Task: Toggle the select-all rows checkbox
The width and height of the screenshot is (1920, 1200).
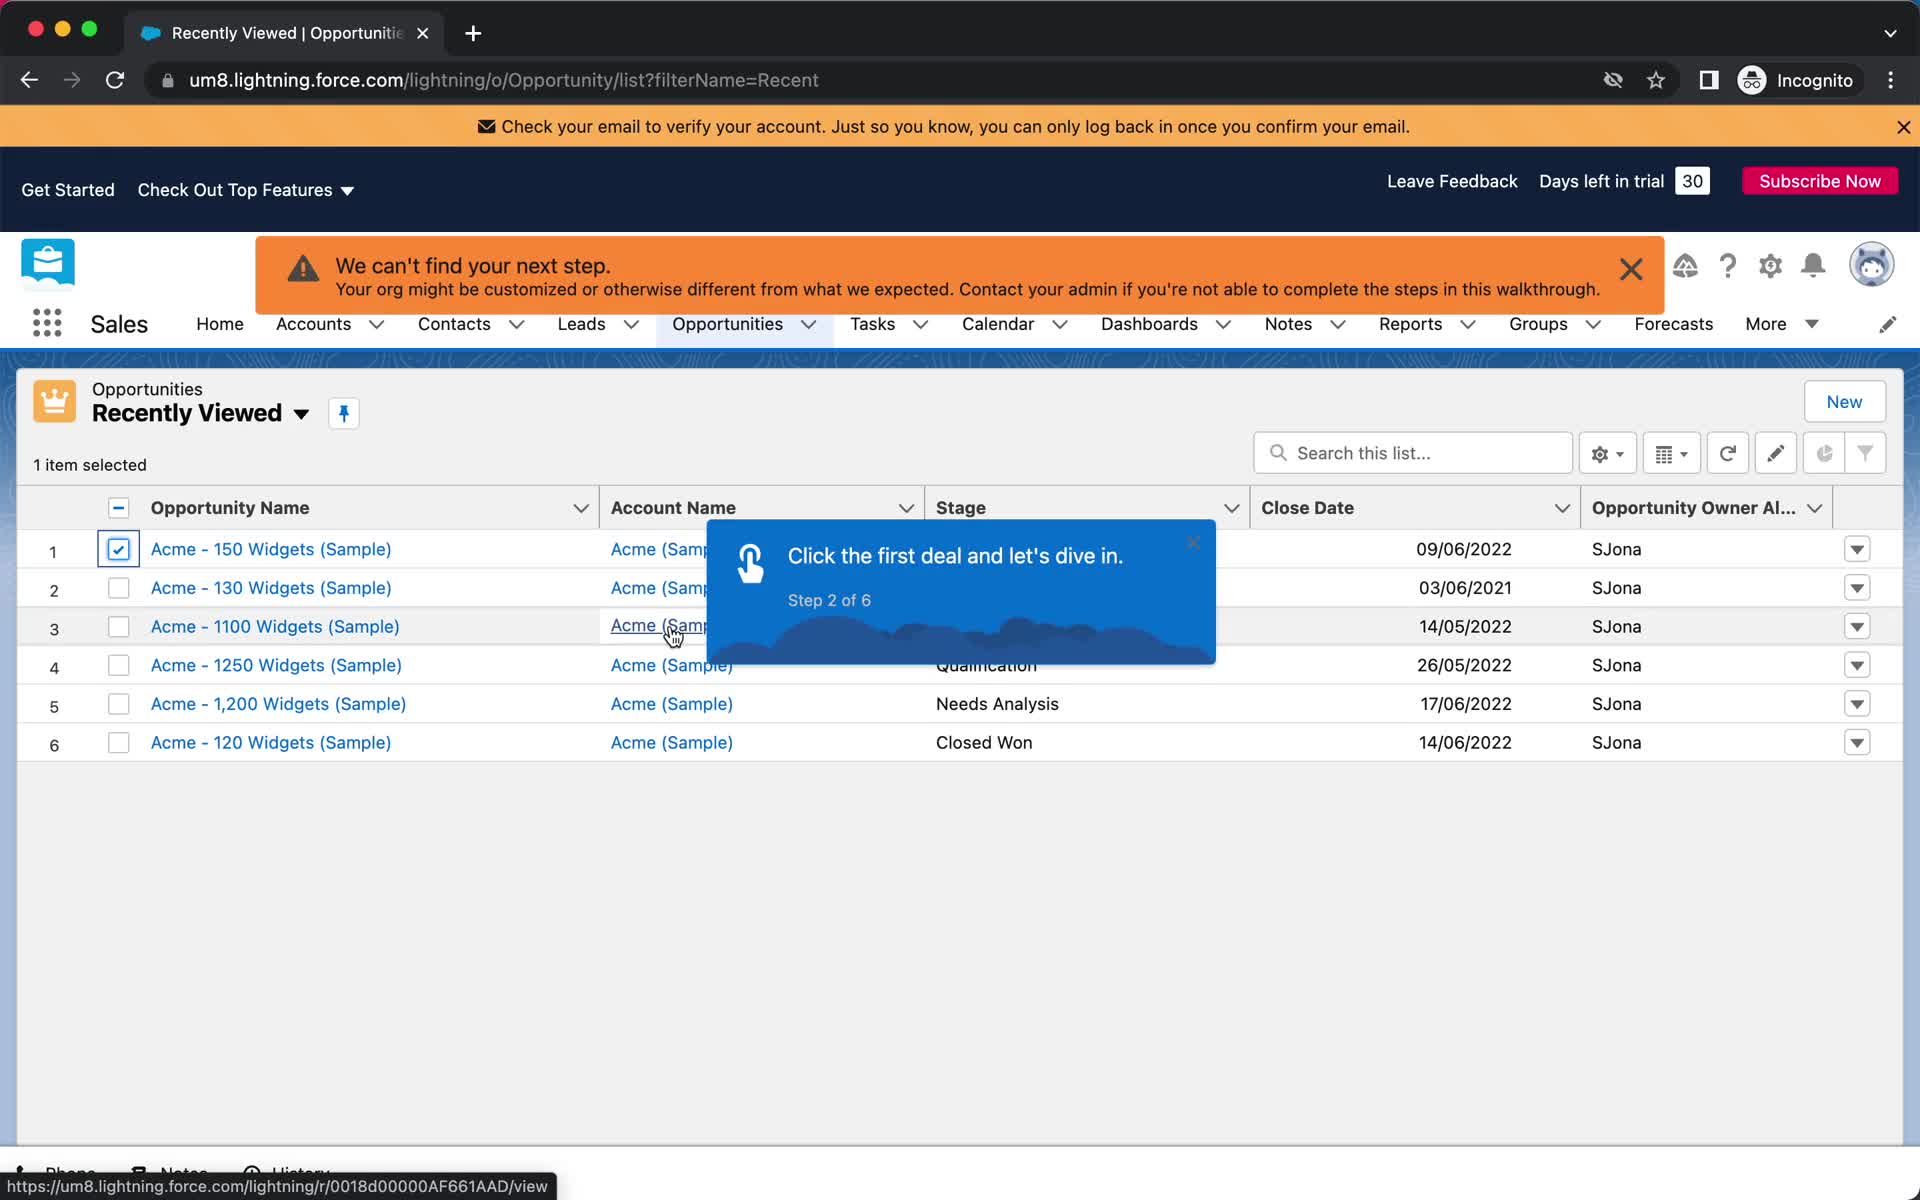Action: [118, 508]
